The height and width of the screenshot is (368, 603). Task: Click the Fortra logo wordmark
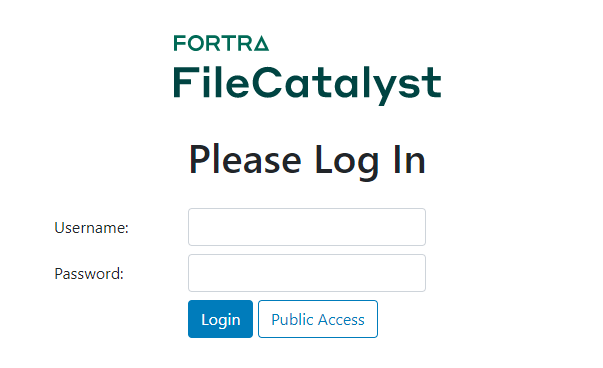tap(221, 43)
